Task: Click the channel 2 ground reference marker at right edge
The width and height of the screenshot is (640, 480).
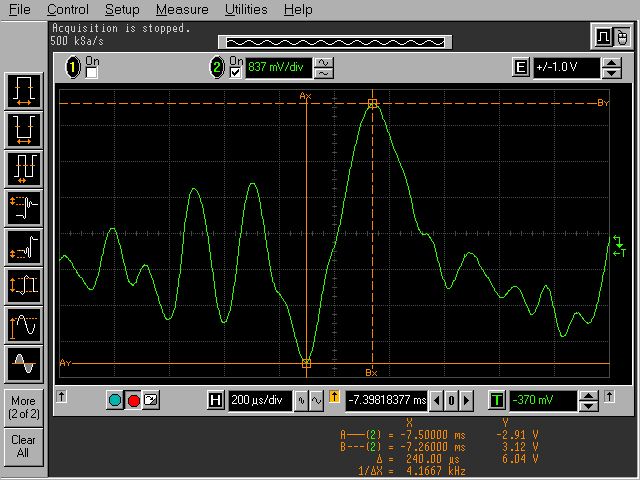Action: [618, 241]
